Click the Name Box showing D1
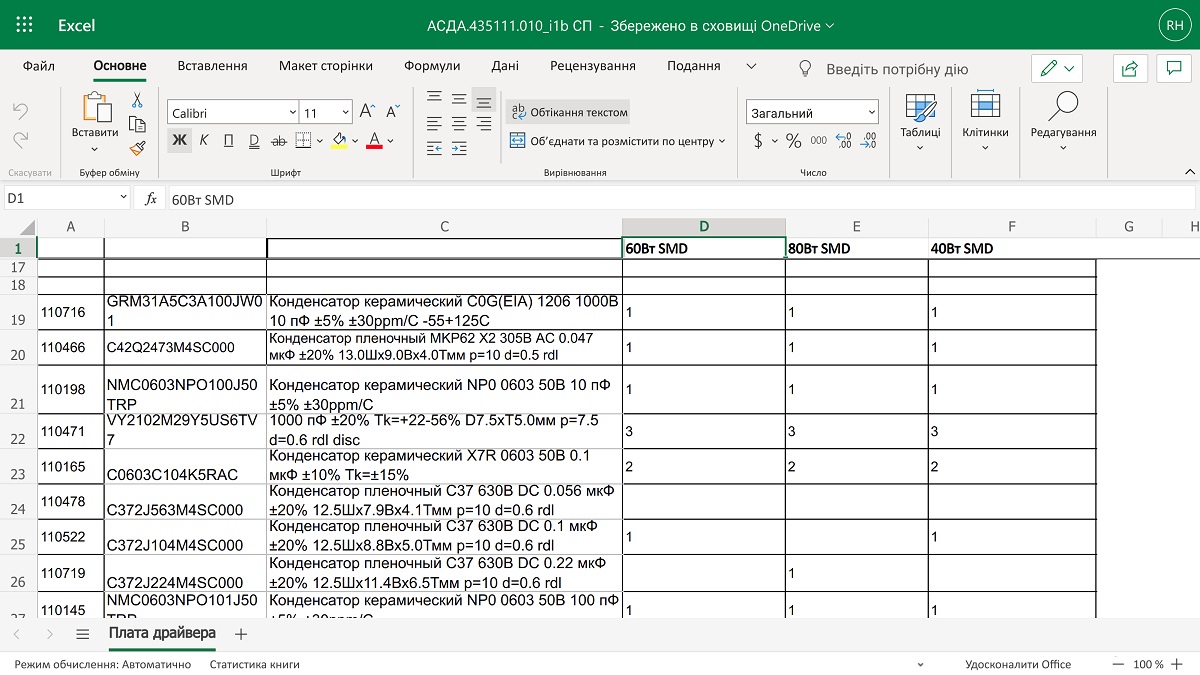The image size is (1200, 675). pos(66,199)
